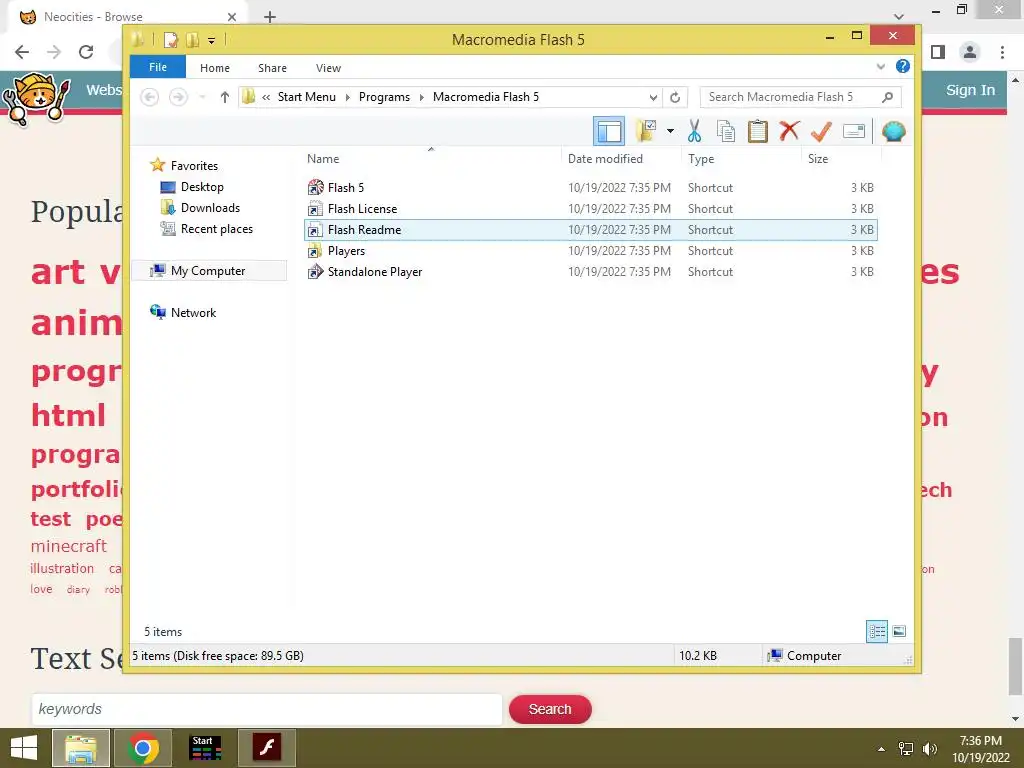The image size is (1024, 768).
Task: Open Explorer Help question mark icon
Action: click(x=903, y=66)
